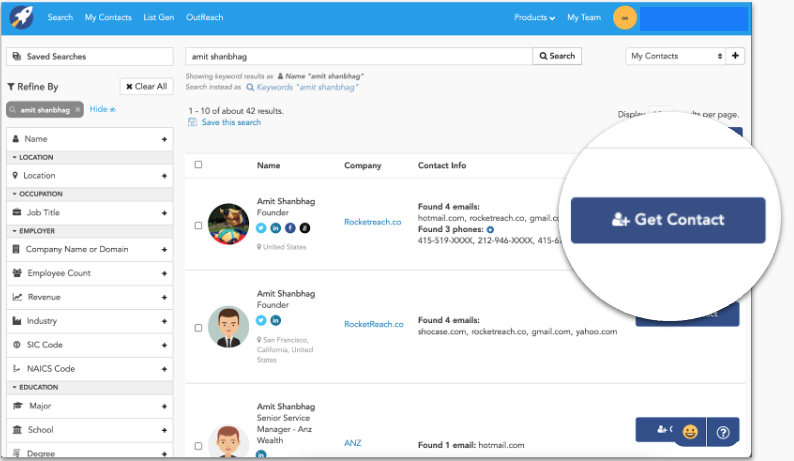Image resolution: width=794 pixels, height=461 pixels.
Task: Click Save this search link
Action: 231,122
